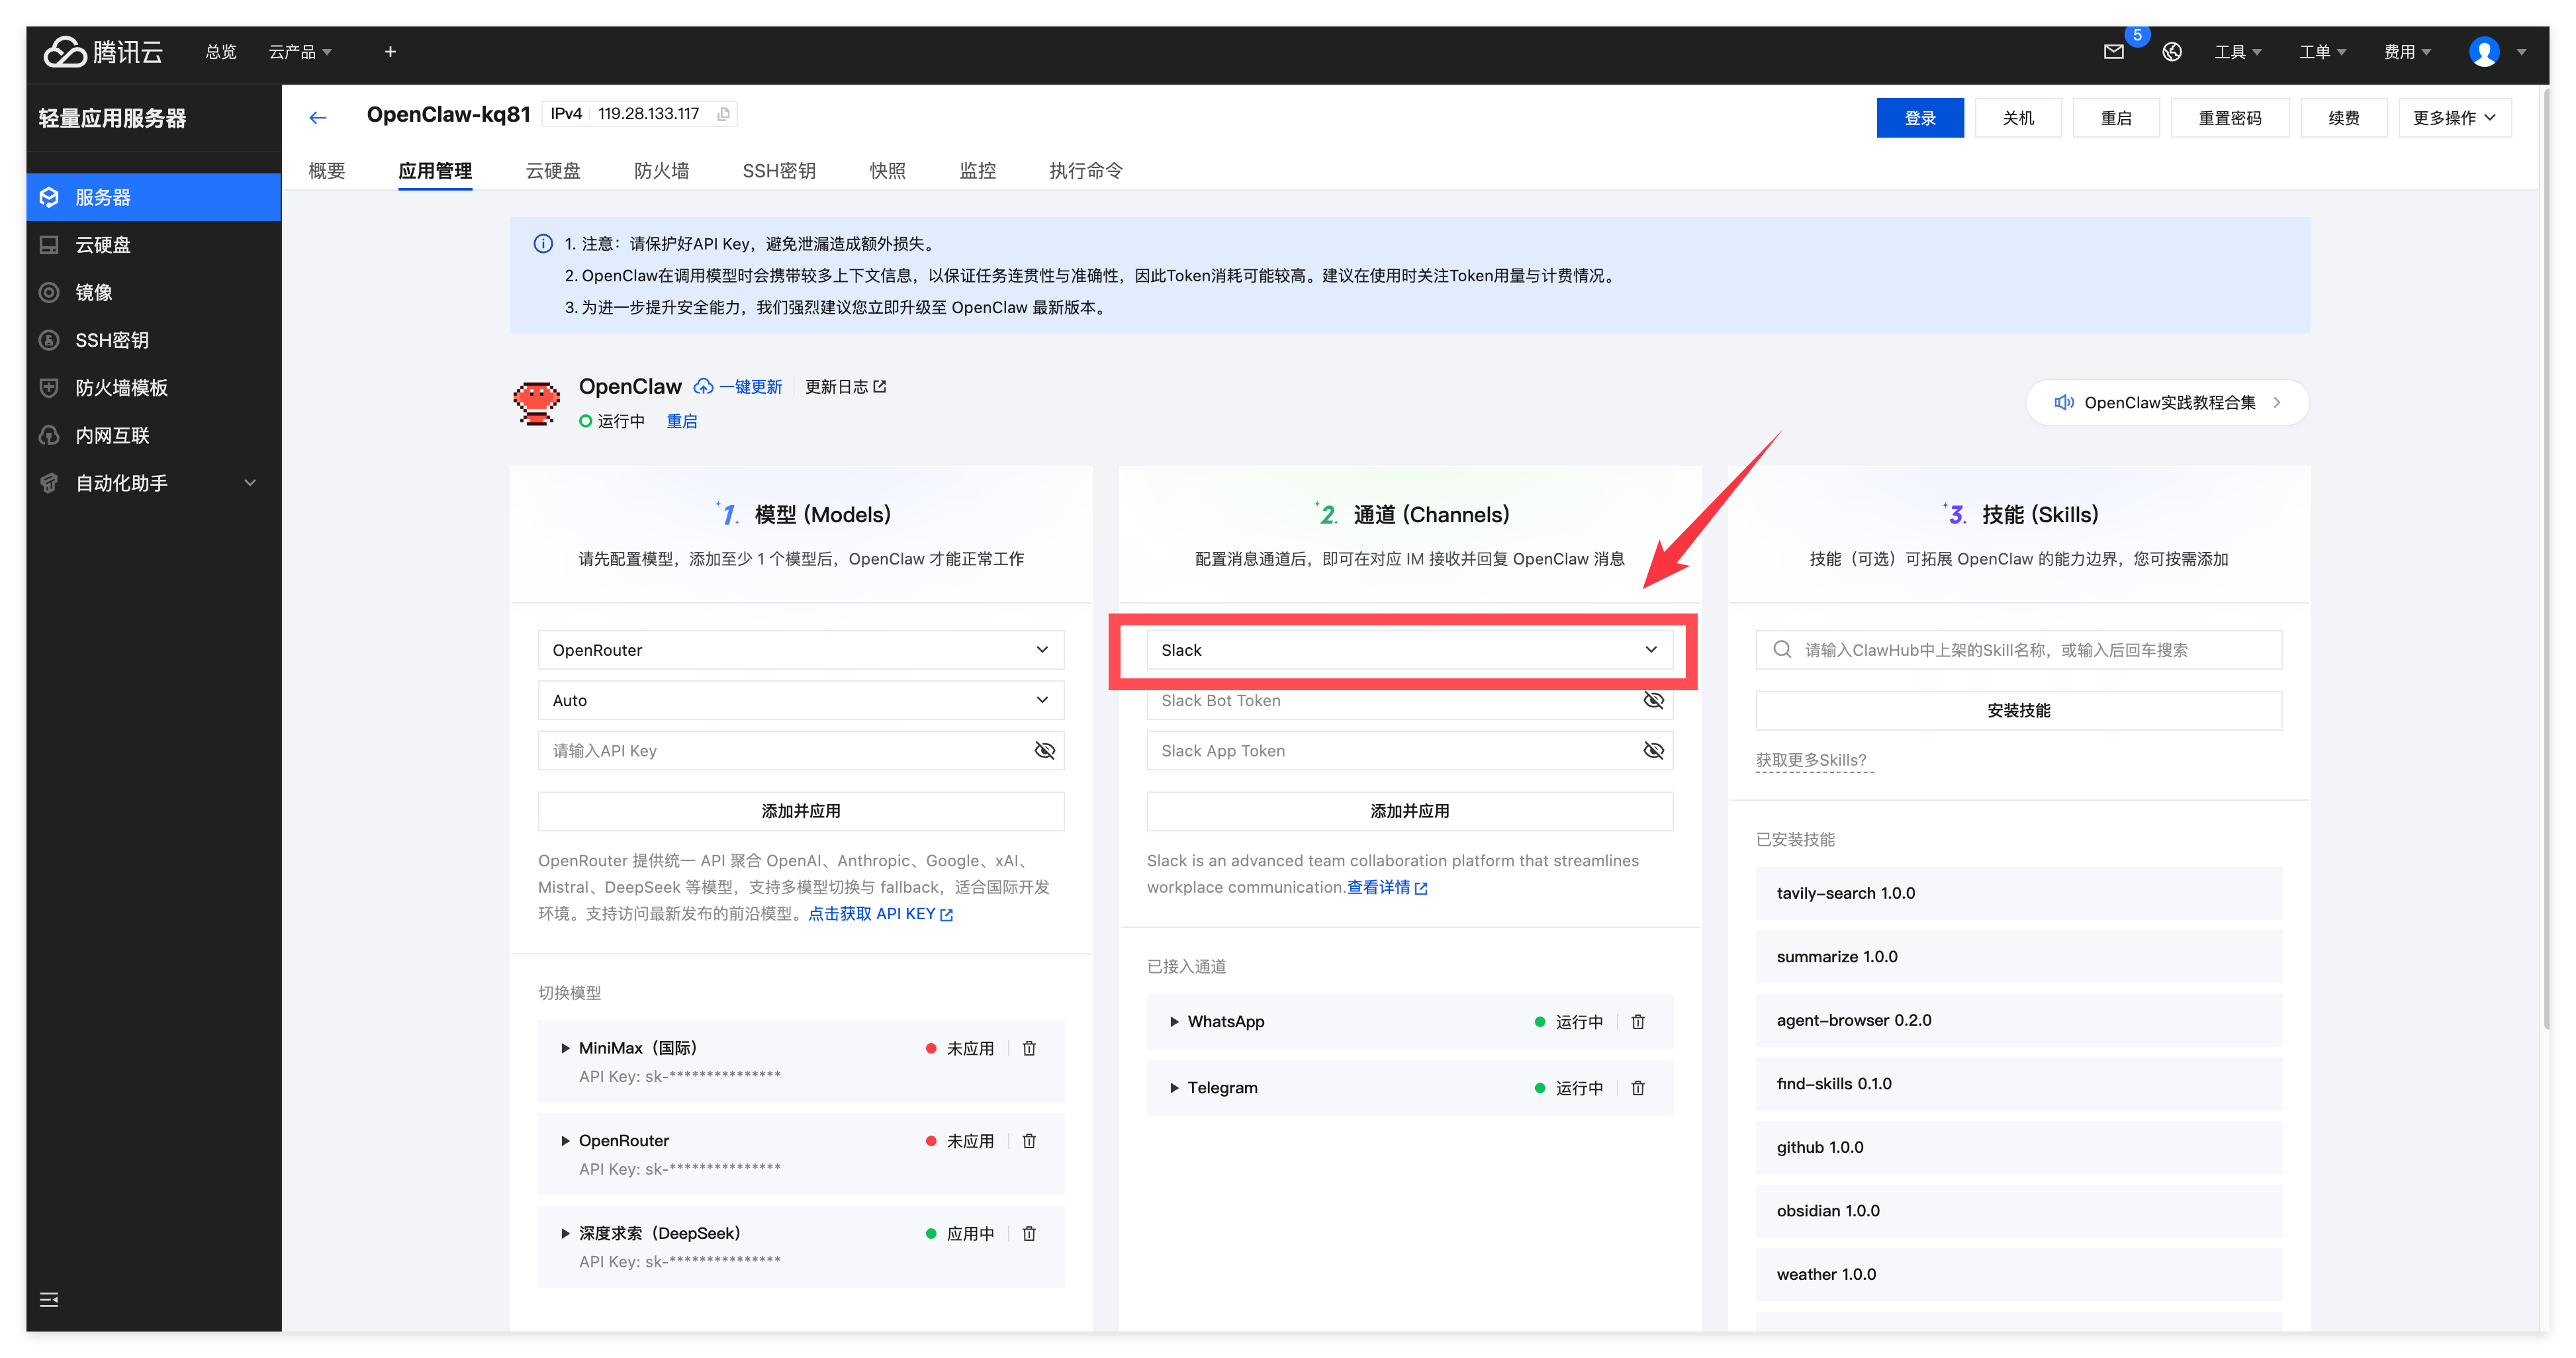
Task: Collapse the sidebar using bottom-left icon
Action: pyautogui.click(x=49, y=1299)
